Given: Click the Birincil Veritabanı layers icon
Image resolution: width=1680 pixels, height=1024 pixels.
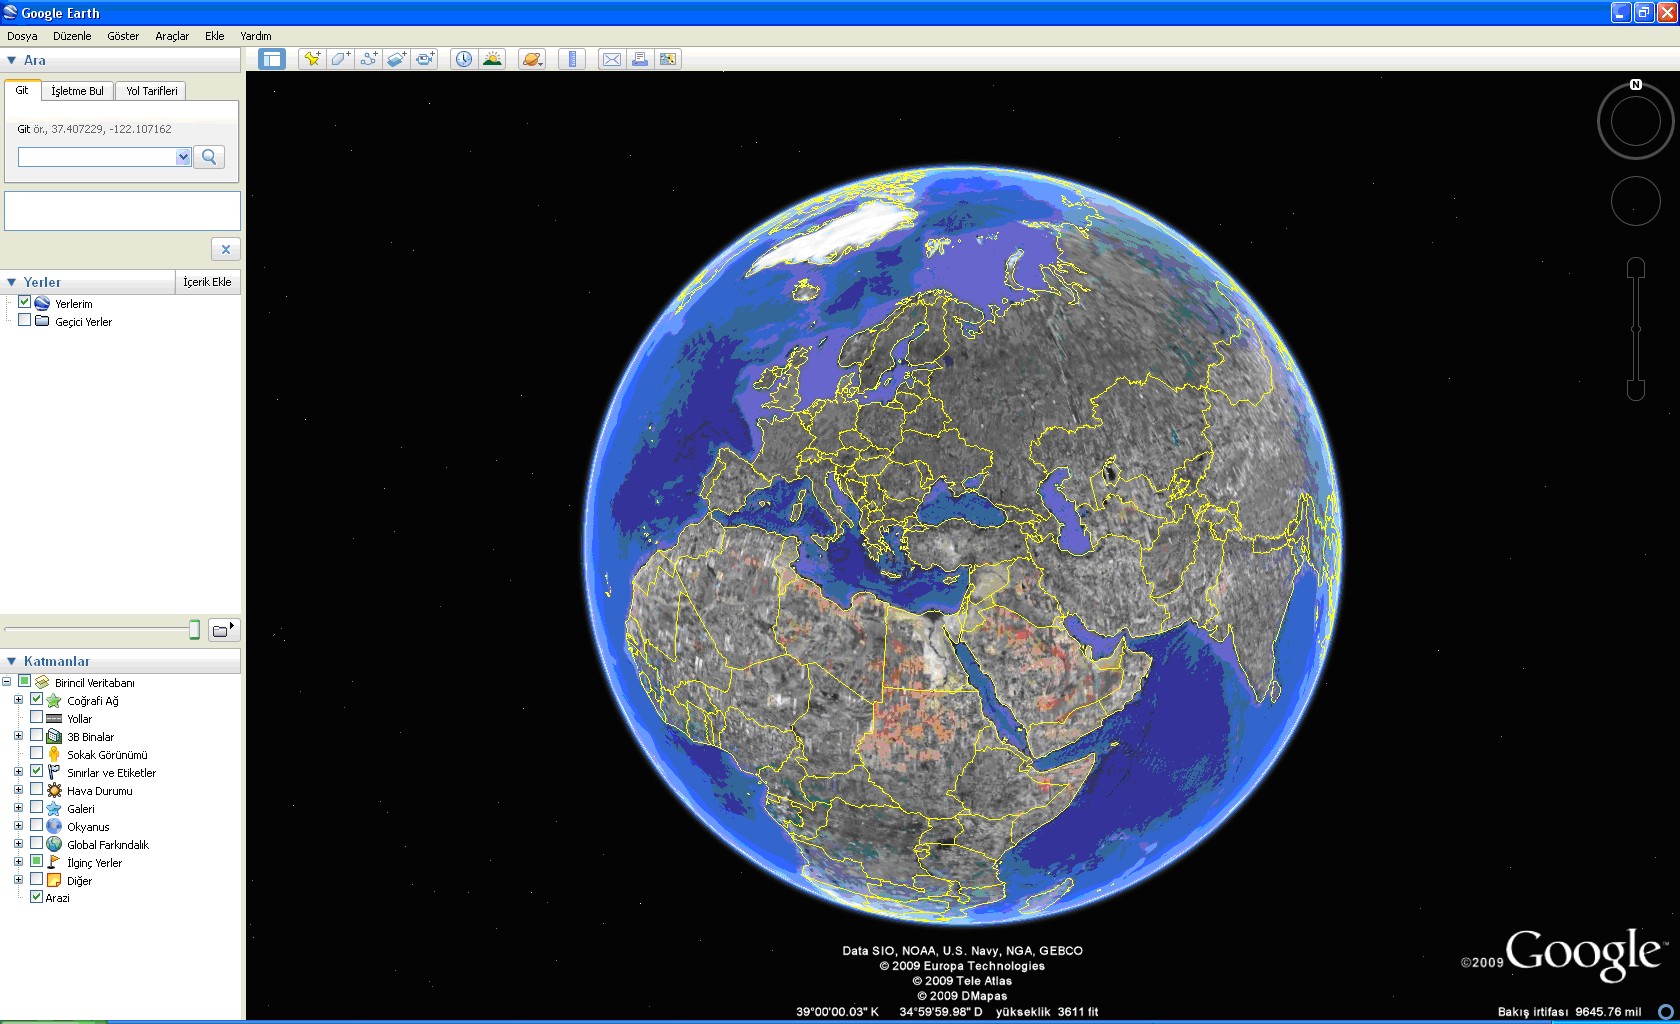Looking at the screenshot, I should 42,682.
